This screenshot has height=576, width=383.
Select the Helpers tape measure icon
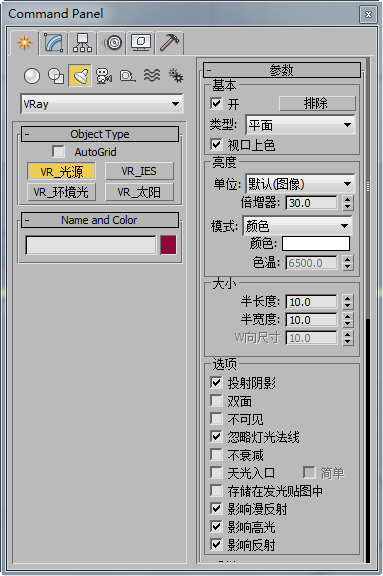coord(128,76)
